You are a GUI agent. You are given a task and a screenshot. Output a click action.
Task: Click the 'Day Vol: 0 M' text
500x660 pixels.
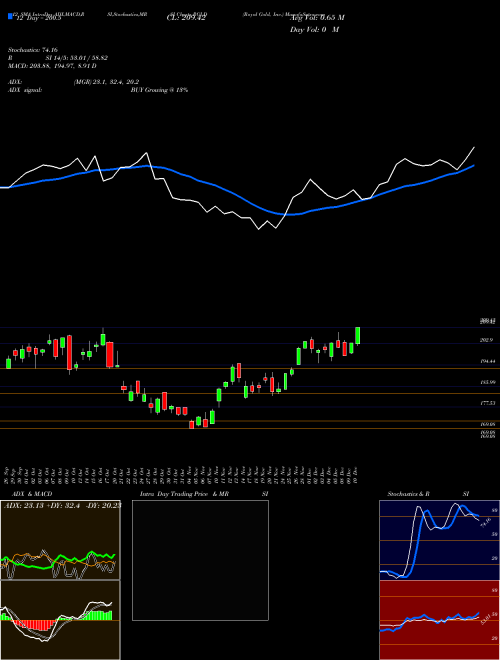(x=314, y=30)
